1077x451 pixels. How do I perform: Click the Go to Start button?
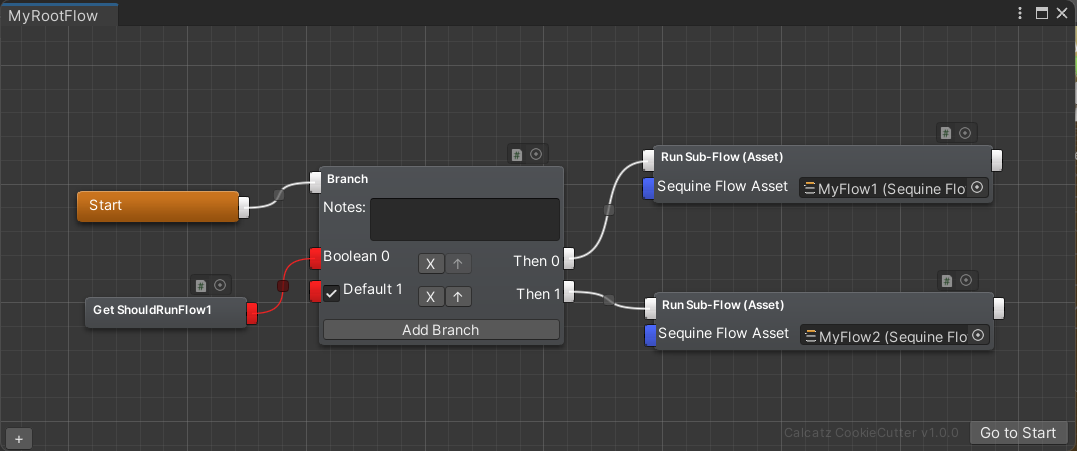[1018, 432]
